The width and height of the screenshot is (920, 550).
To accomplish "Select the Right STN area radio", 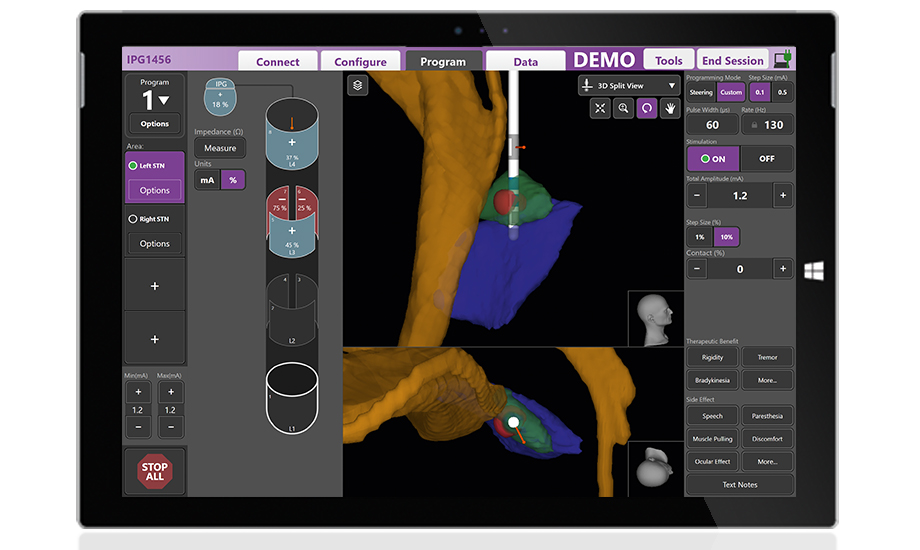I will pyautogui.click(x=133, y=219).
